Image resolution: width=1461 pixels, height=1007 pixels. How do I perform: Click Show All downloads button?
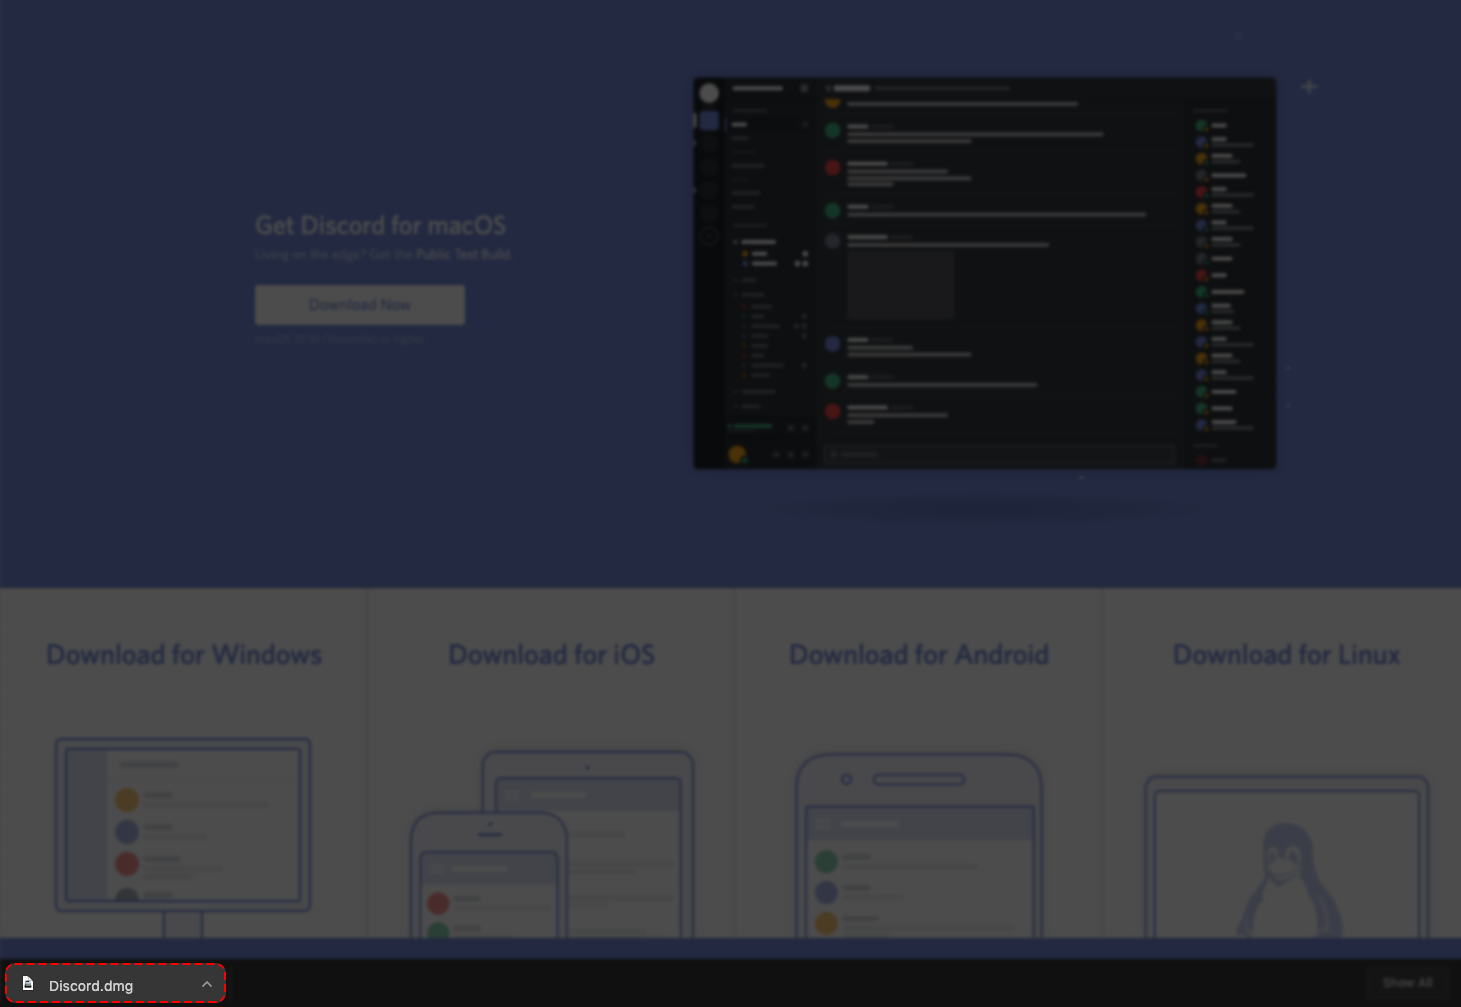tap(1407, 983)
